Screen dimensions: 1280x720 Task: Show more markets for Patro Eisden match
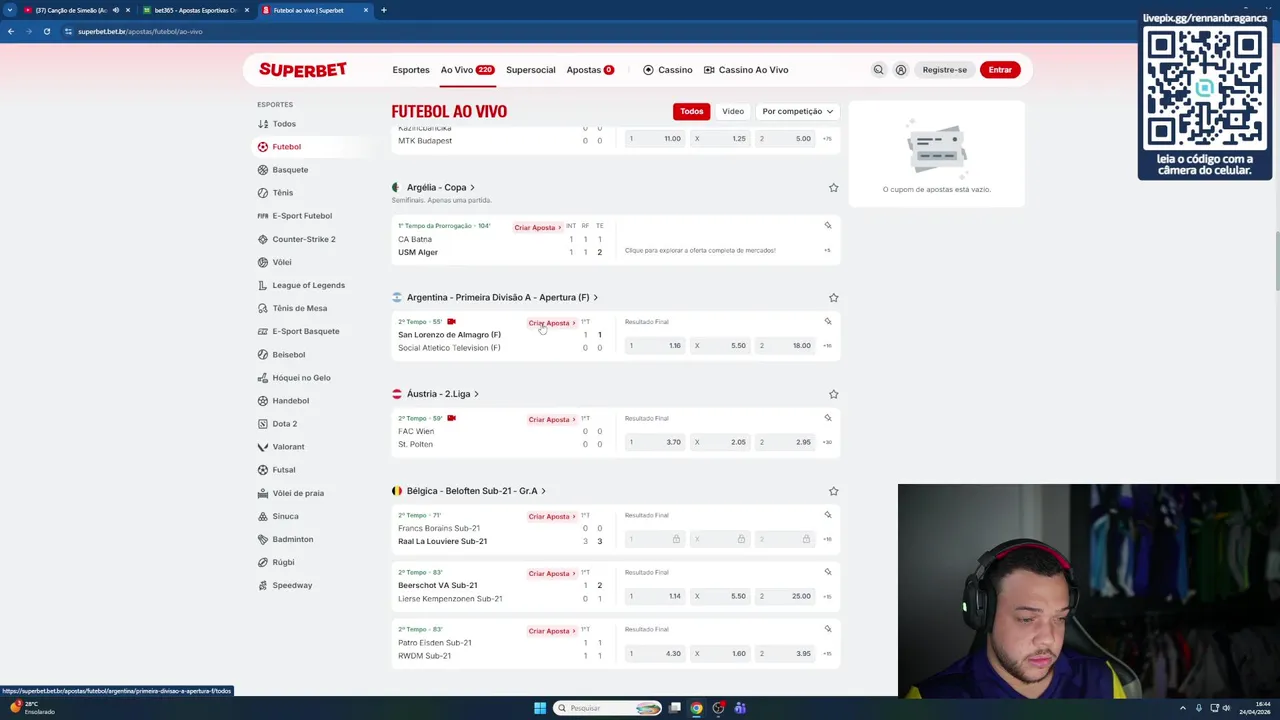point(827,654)
